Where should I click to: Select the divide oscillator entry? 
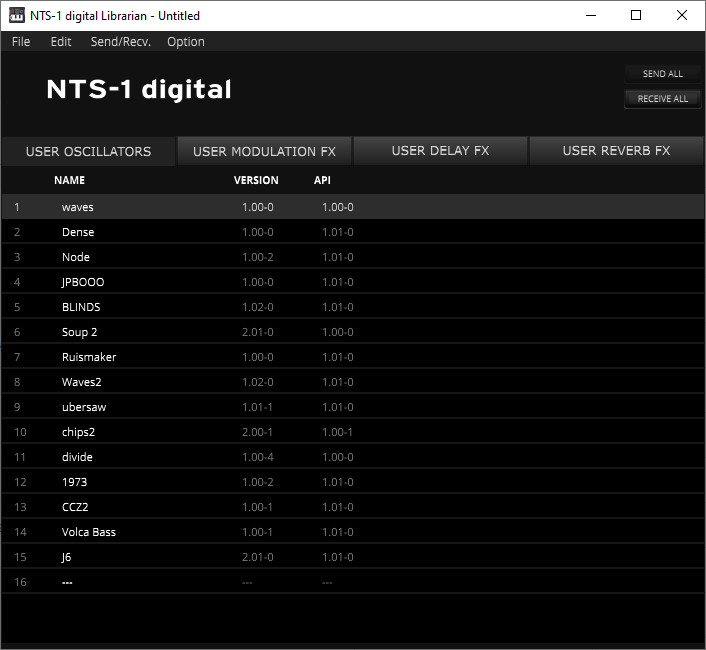pyautogui.click(x=353, y=457)
